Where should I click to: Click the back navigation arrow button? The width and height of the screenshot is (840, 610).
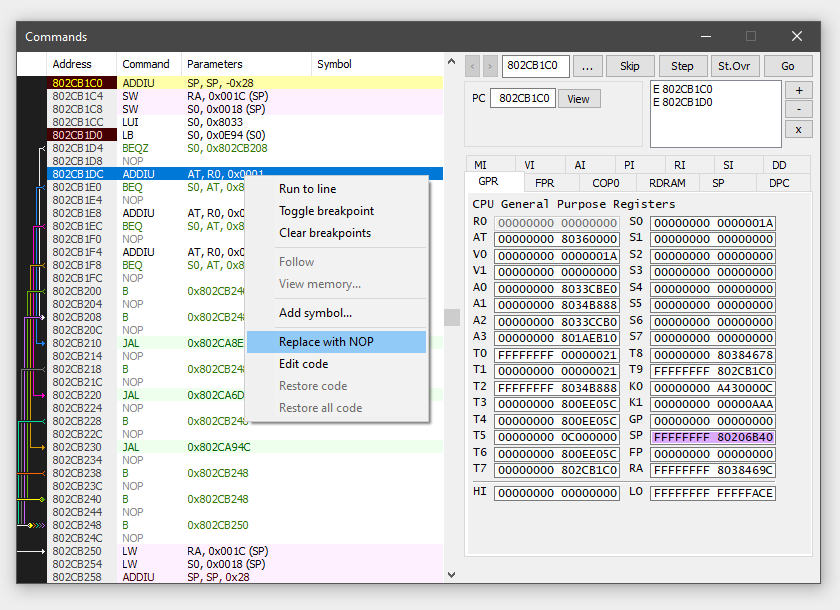pyautogui.click(x=473, y=67)
